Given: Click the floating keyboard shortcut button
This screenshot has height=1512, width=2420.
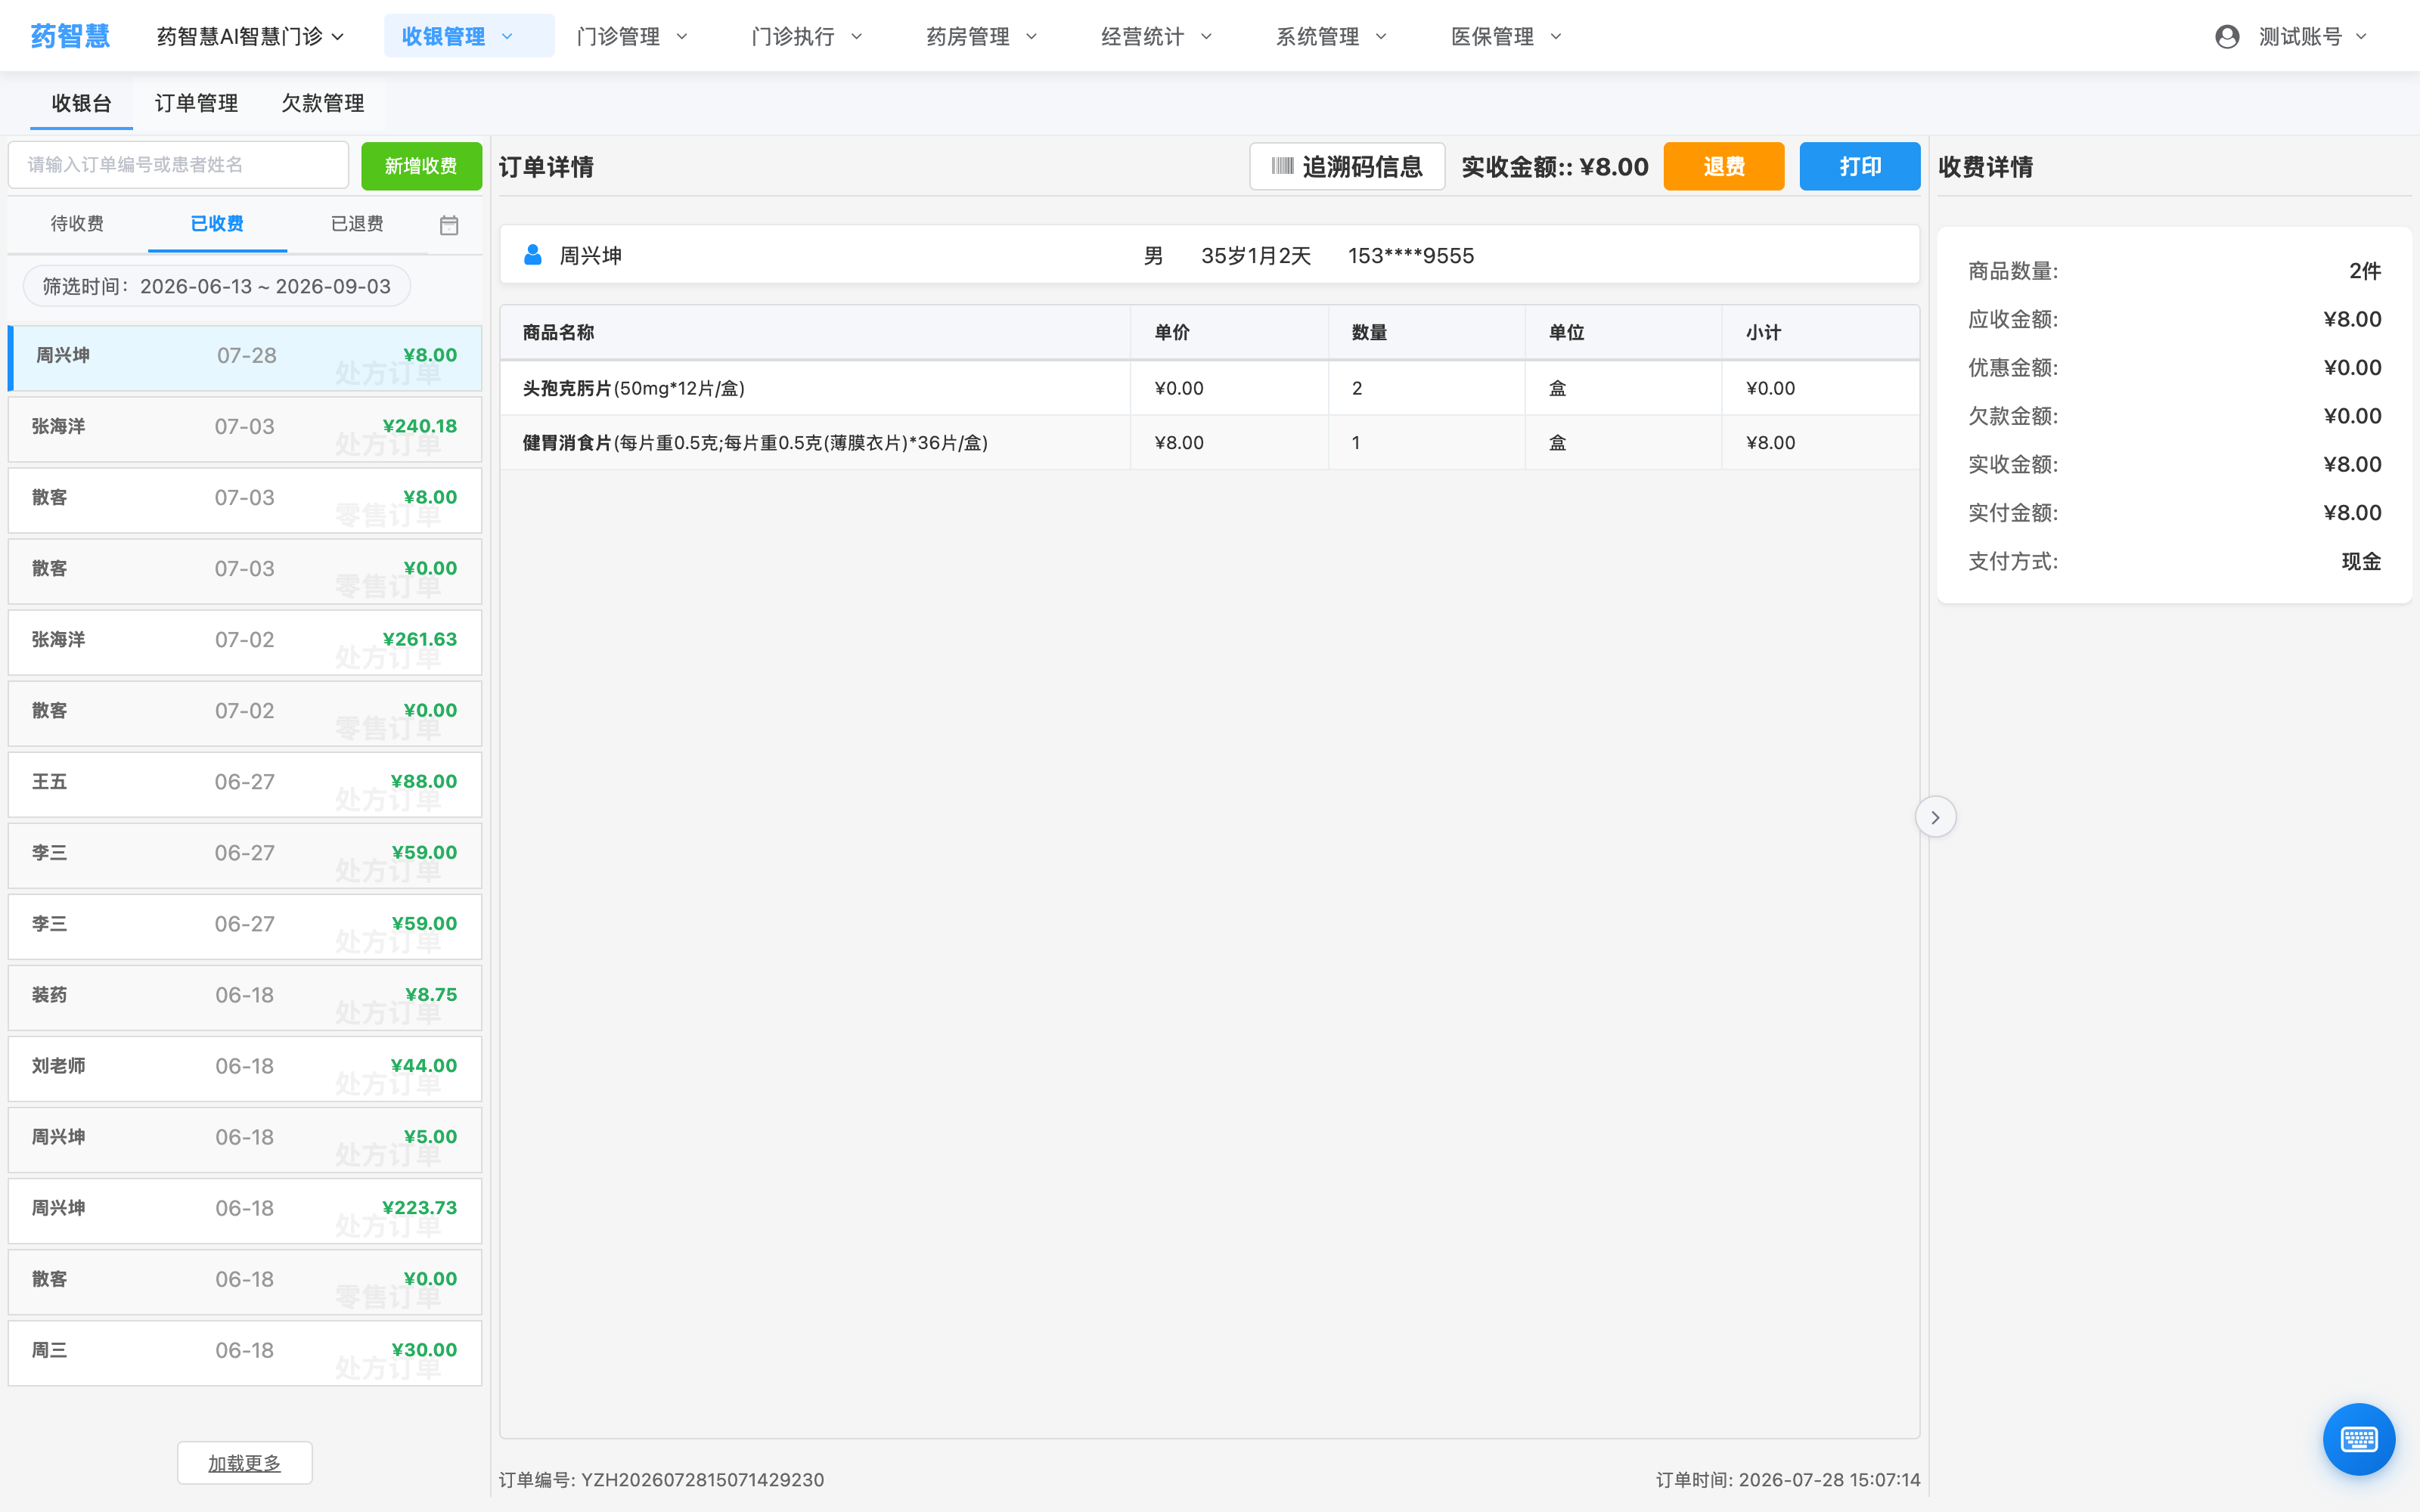Looking at the screenshot, I should [2358, 1439].
